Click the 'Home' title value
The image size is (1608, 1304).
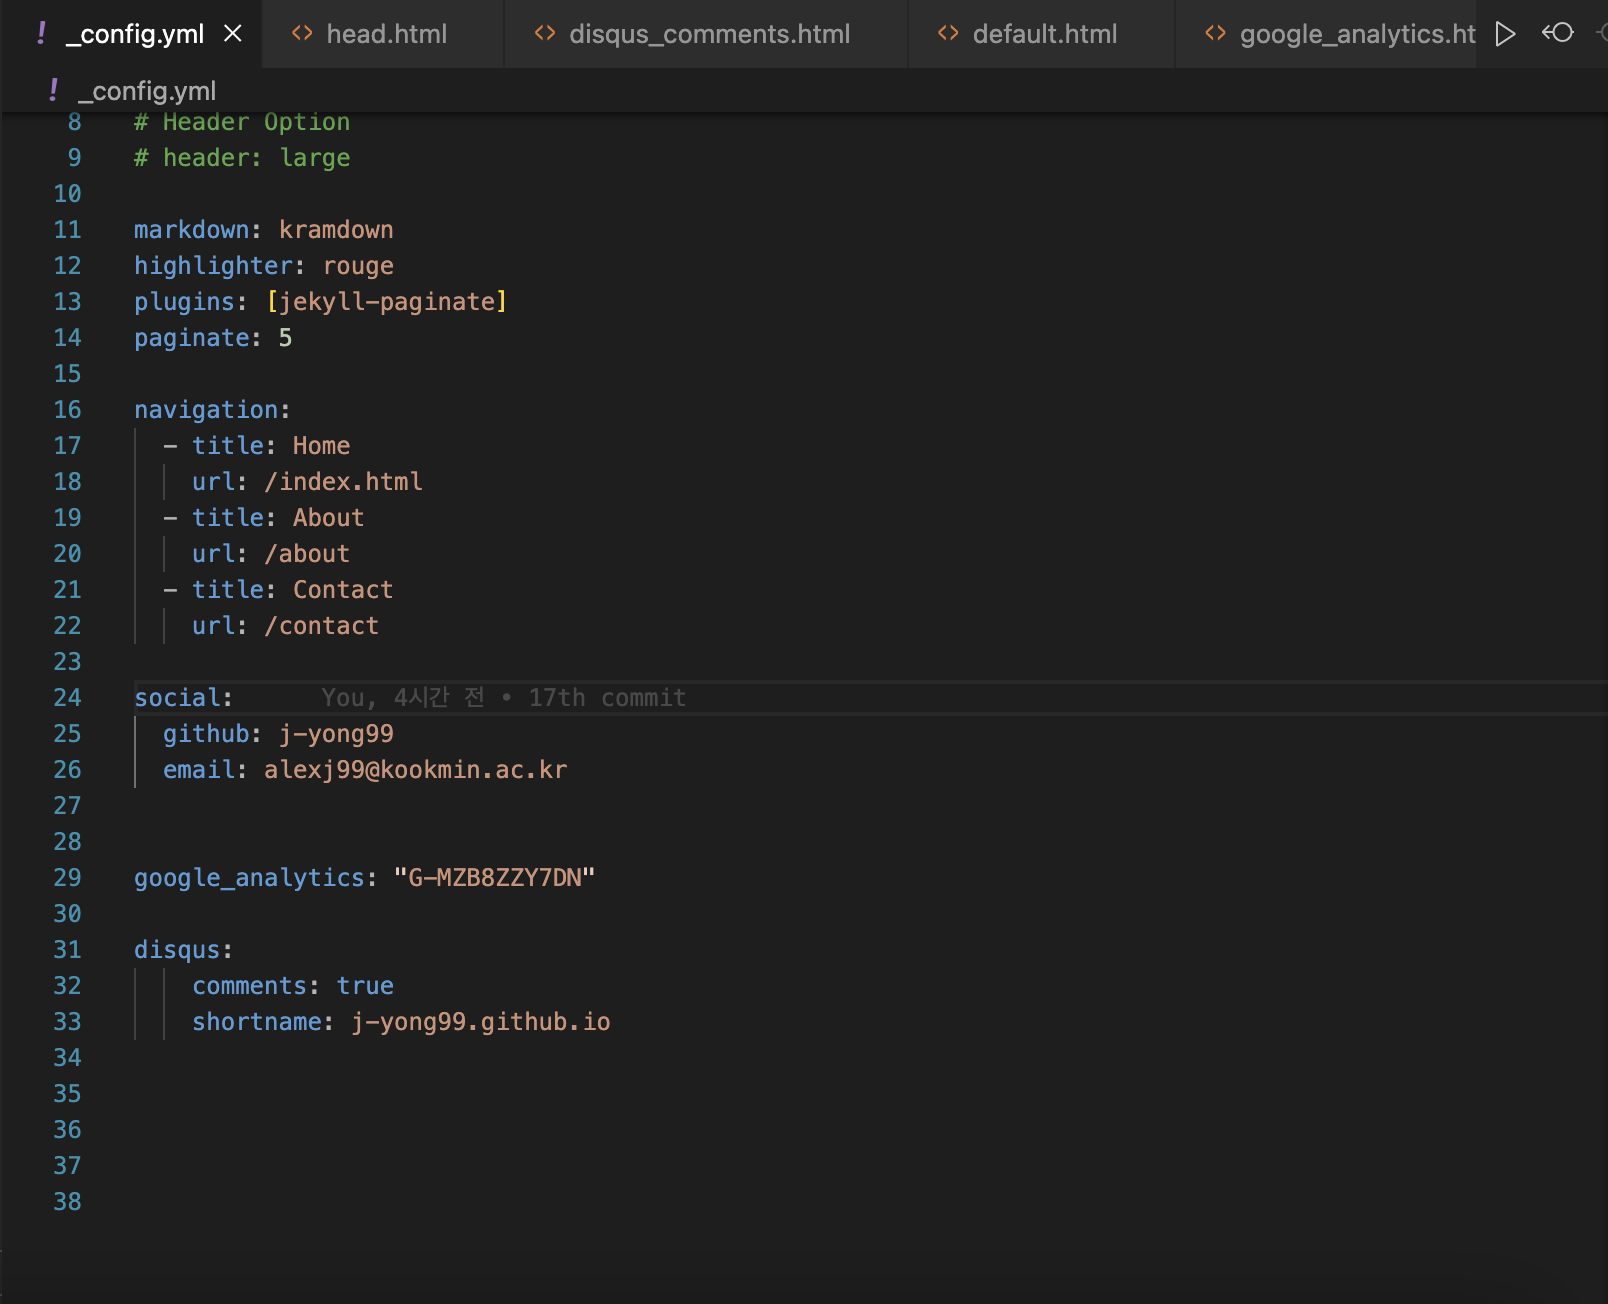322,446
